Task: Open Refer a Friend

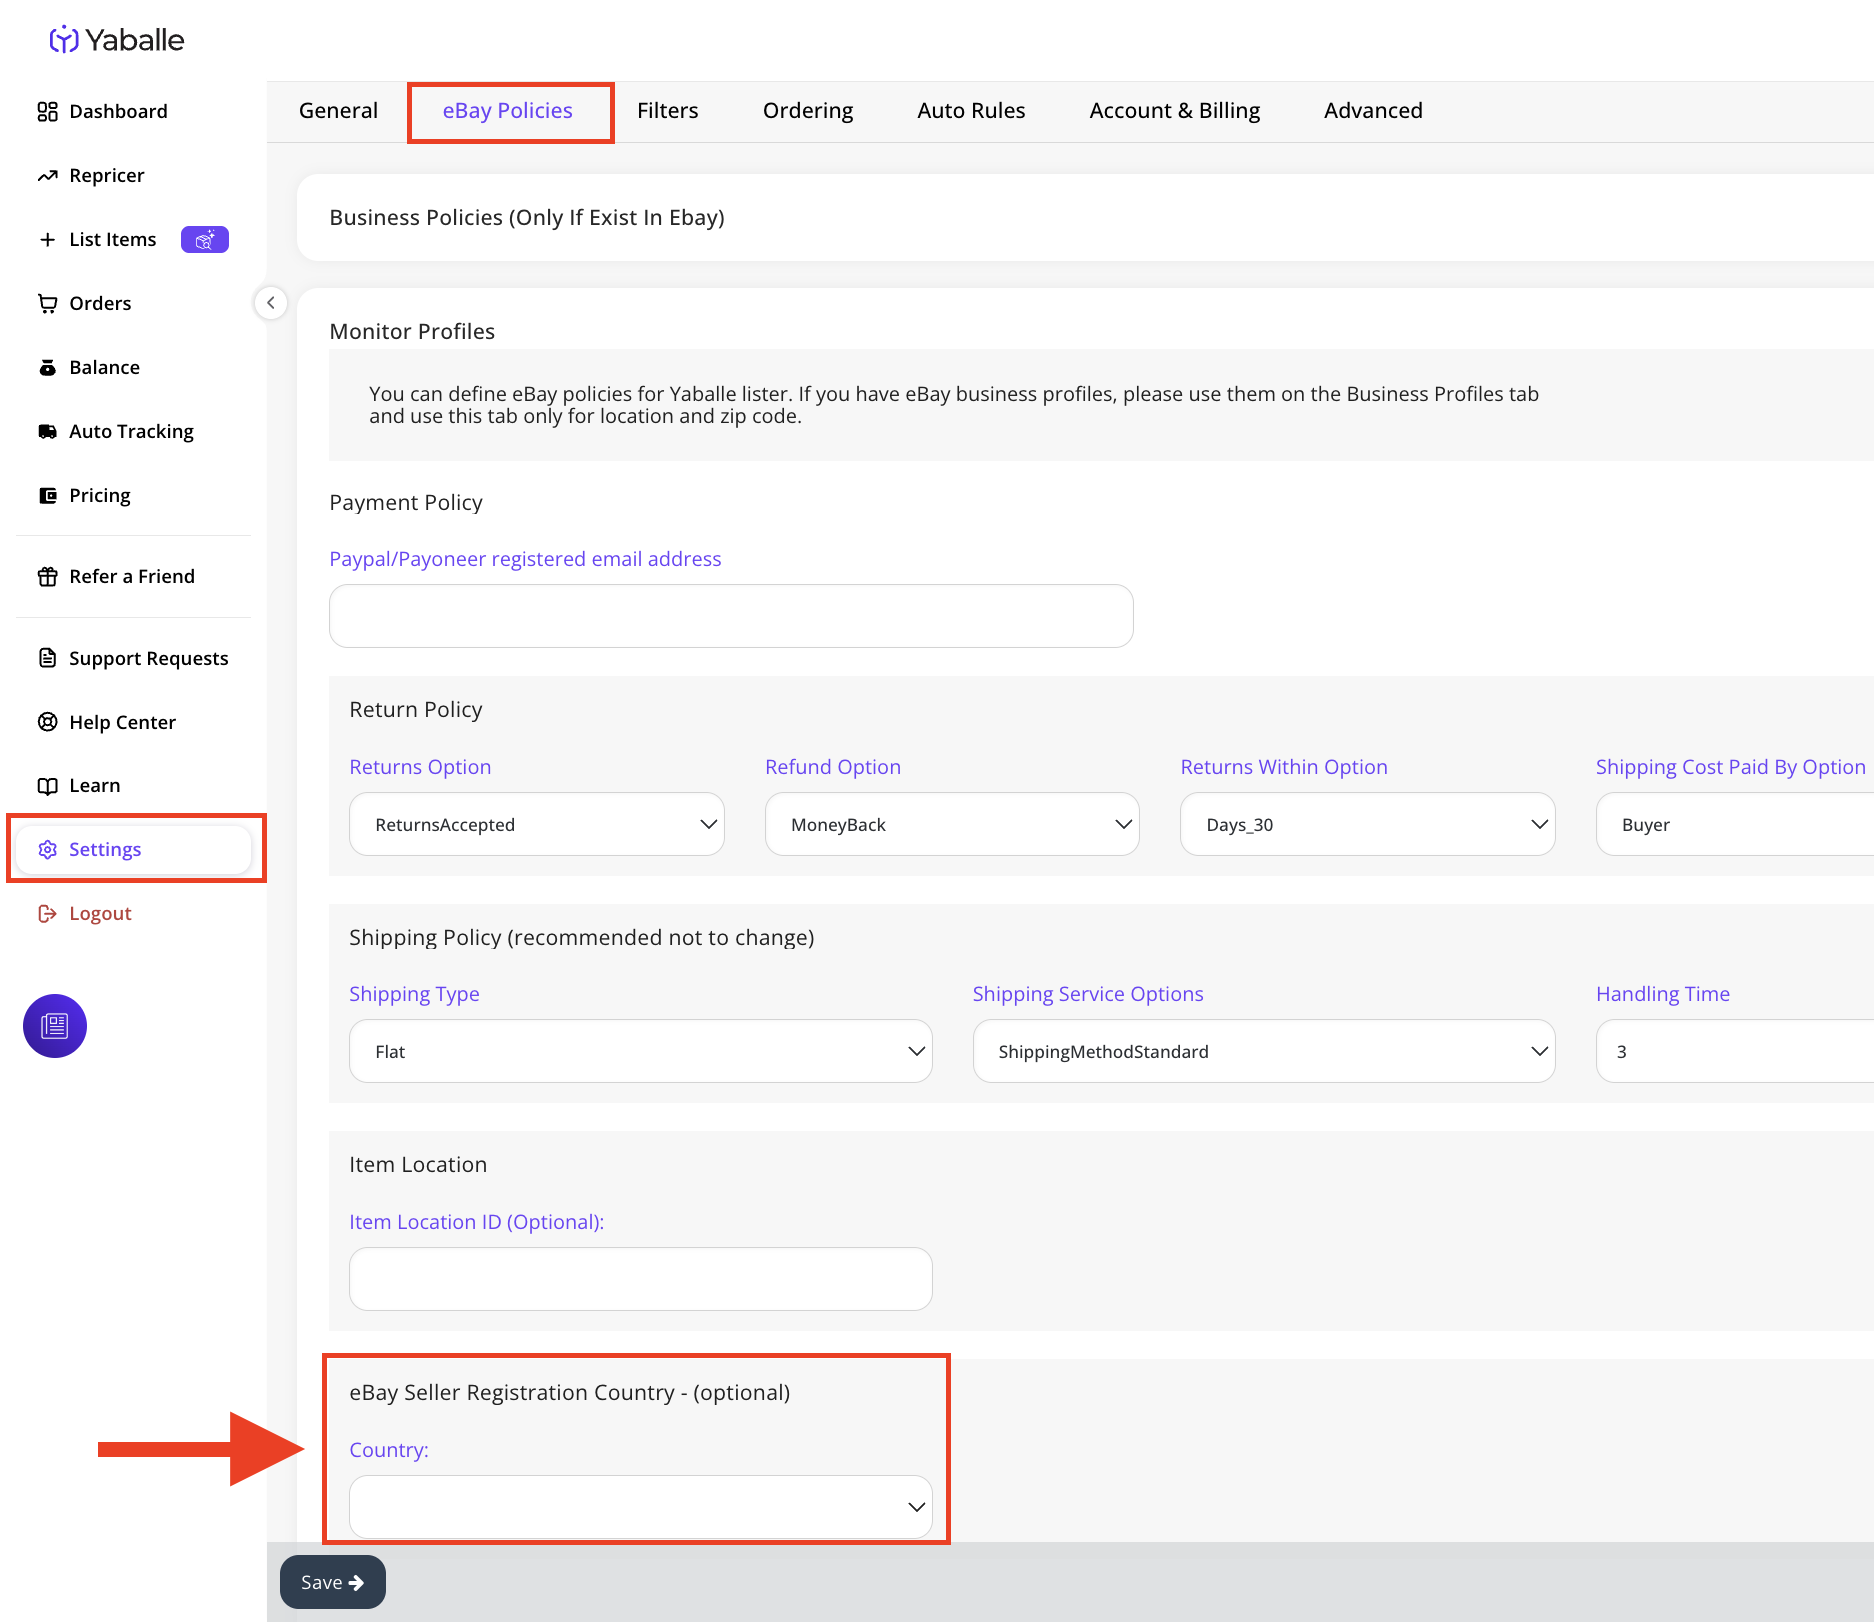Action: [132, 576]
